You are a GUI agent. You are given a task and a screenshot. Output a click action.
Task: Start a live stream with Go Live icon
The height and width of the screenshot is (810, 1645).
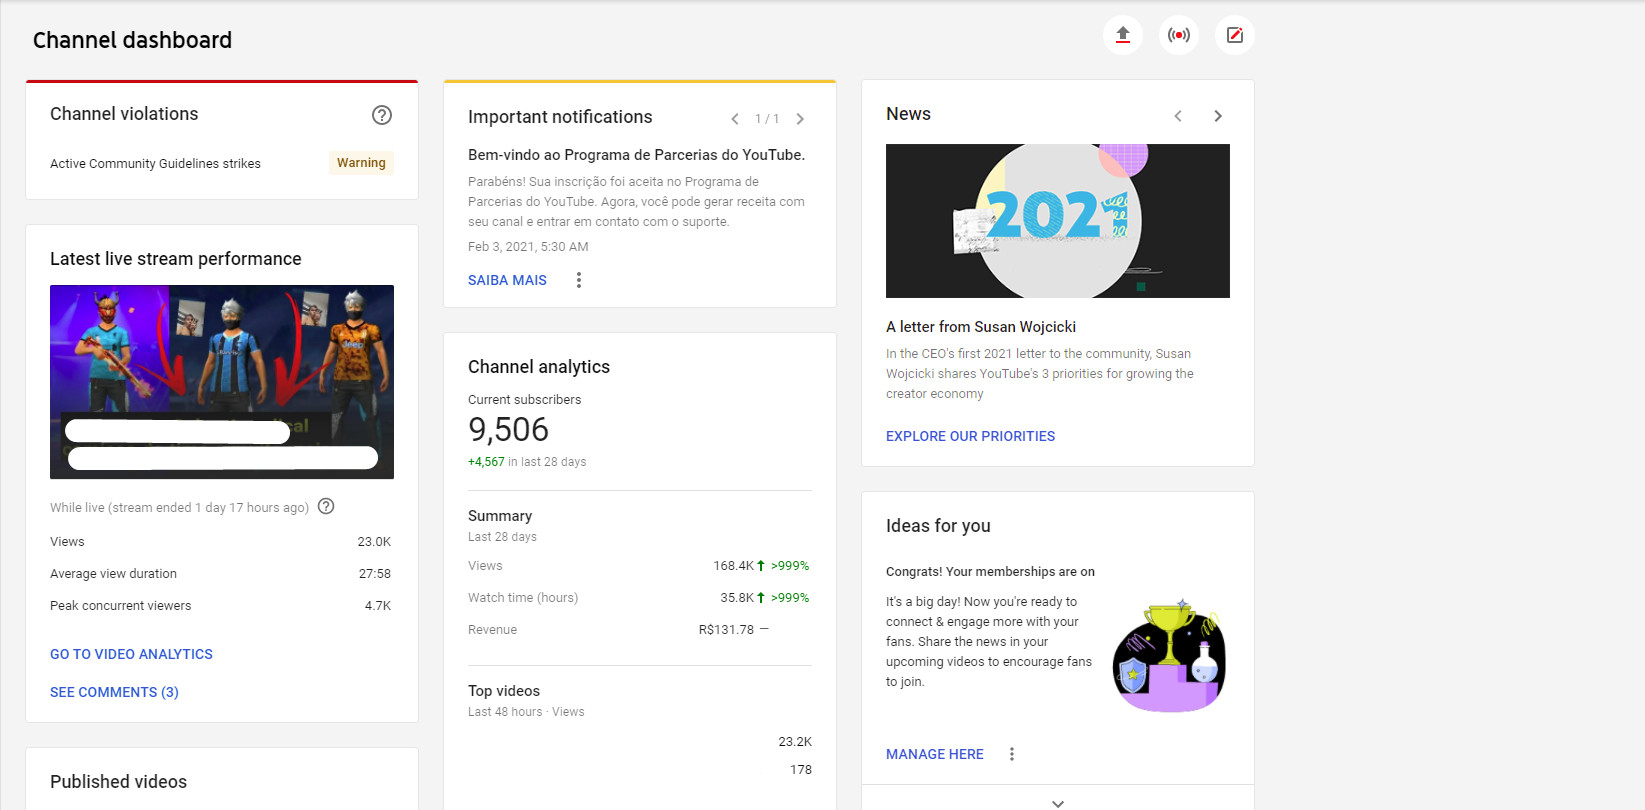(x=1179, y=35)
